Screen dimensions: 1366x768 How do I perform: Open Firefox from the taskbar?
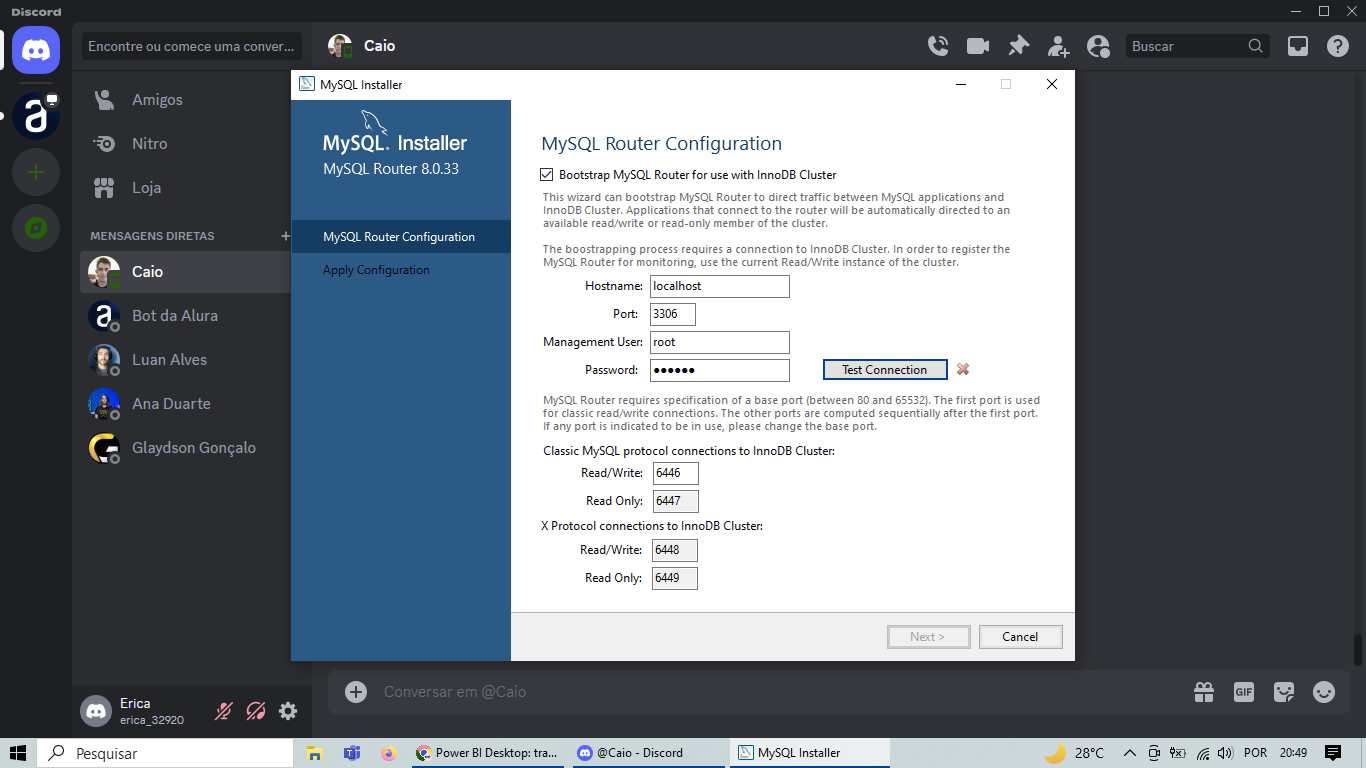(x=389, y=753)
